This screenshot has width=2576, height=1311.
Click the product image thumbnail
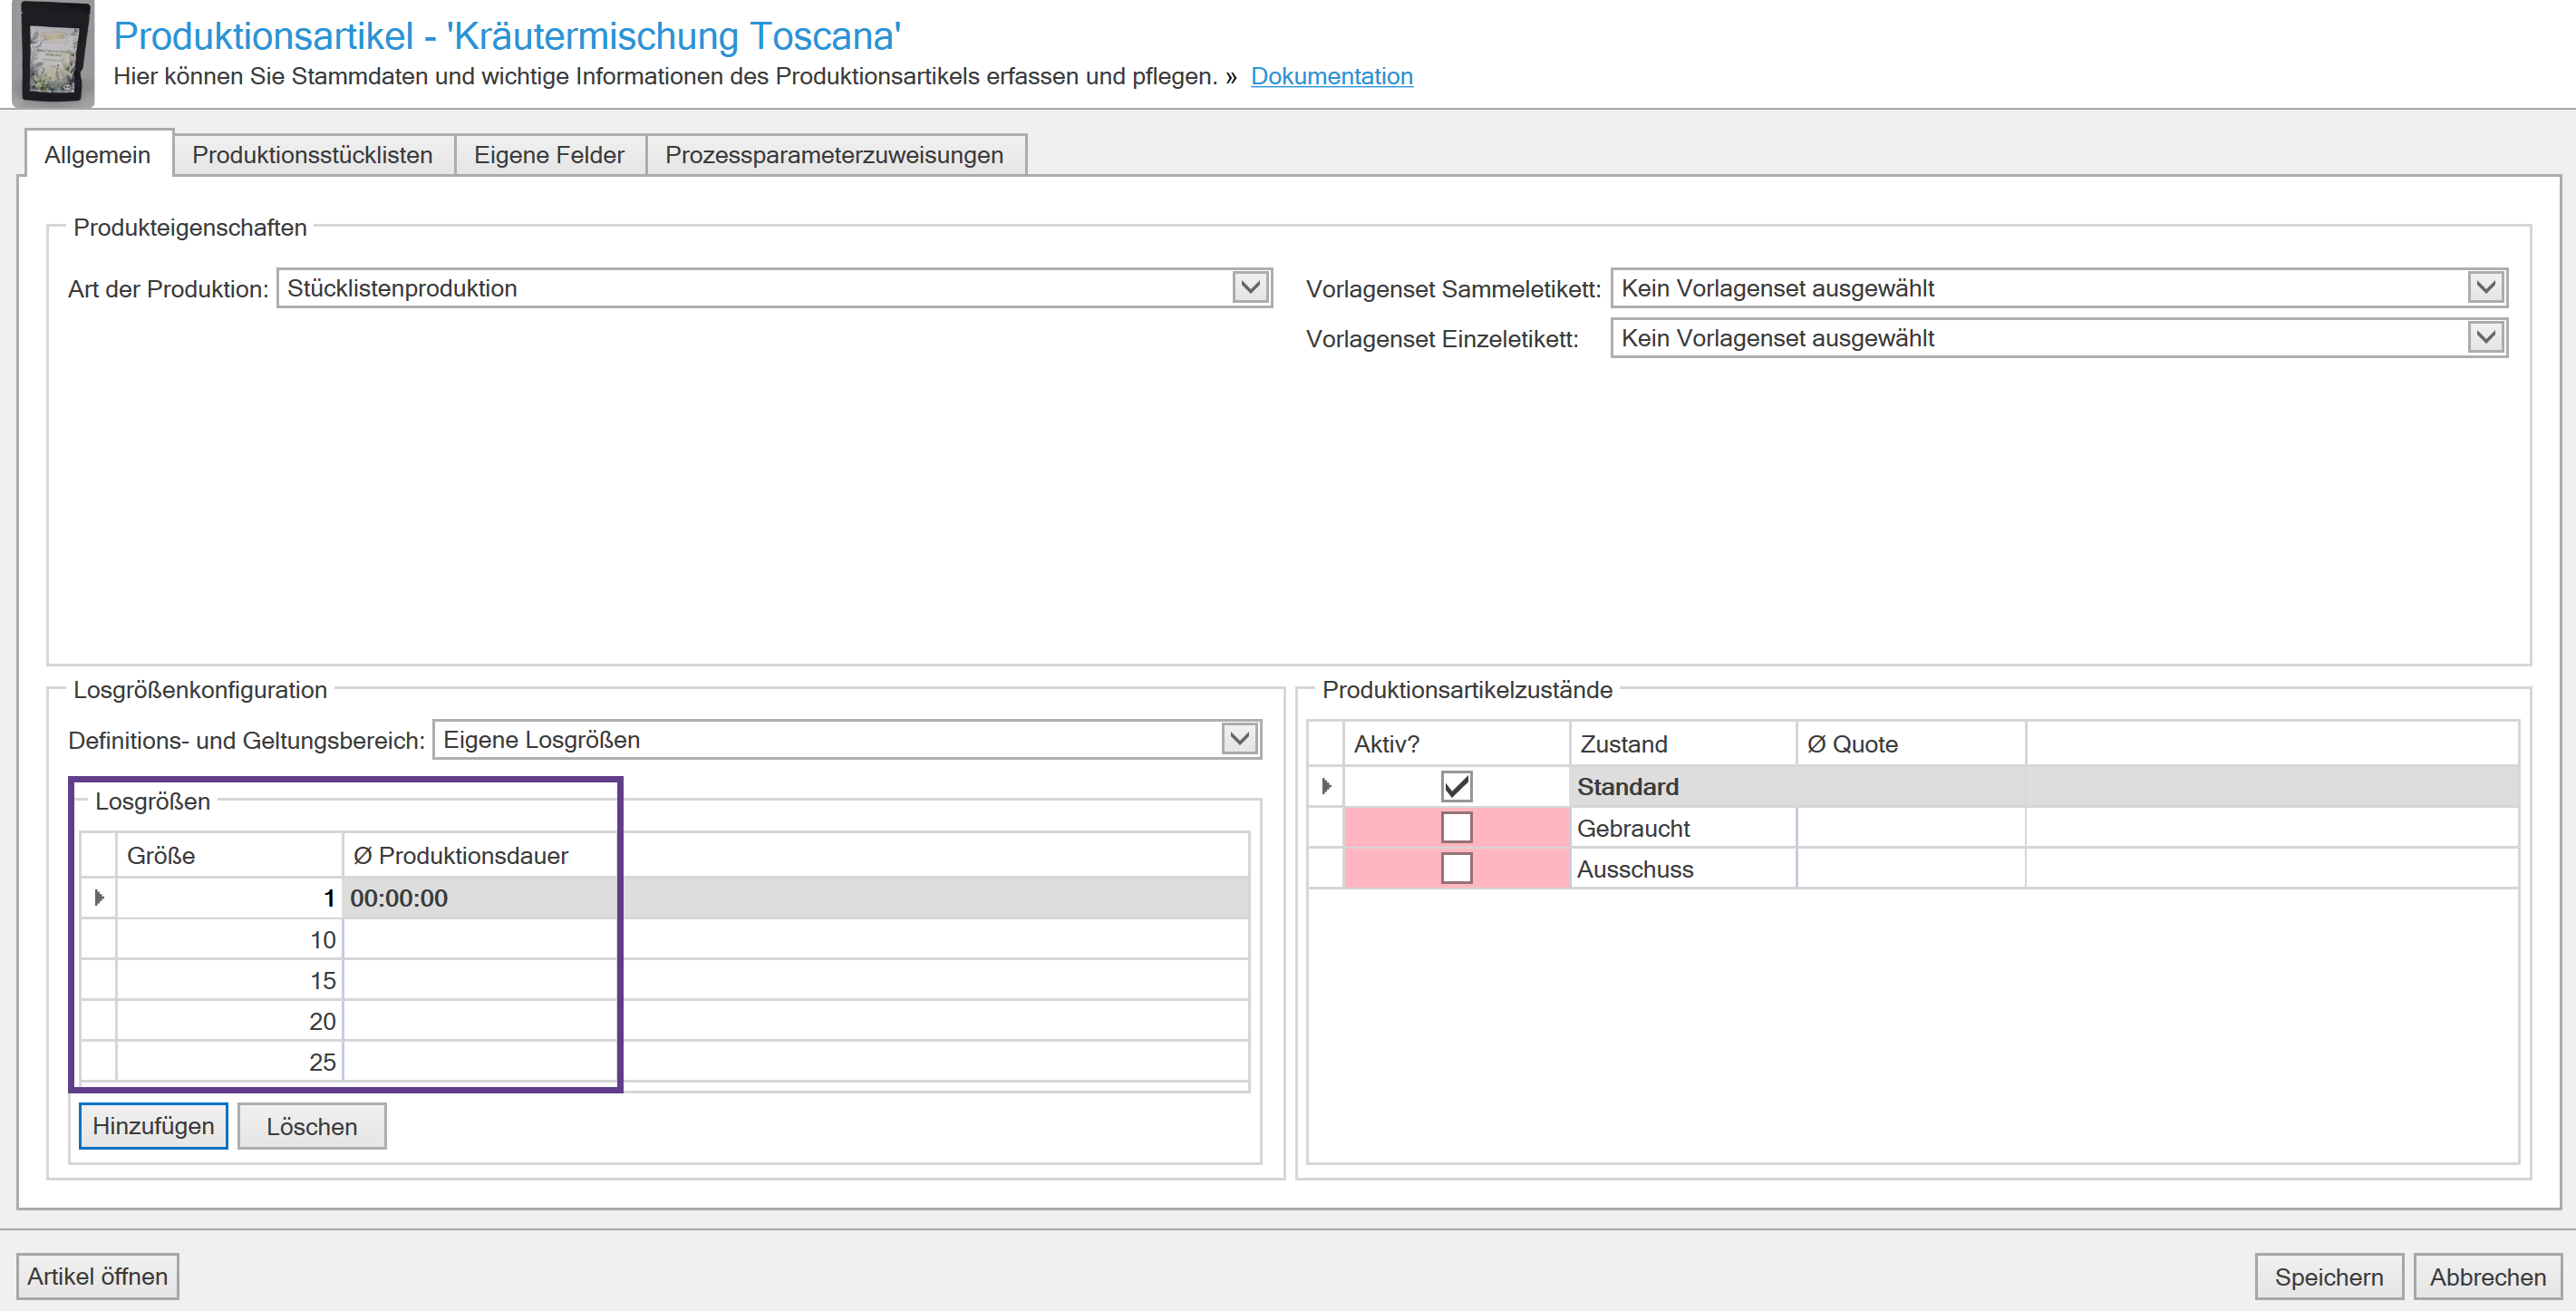point(53,54)
